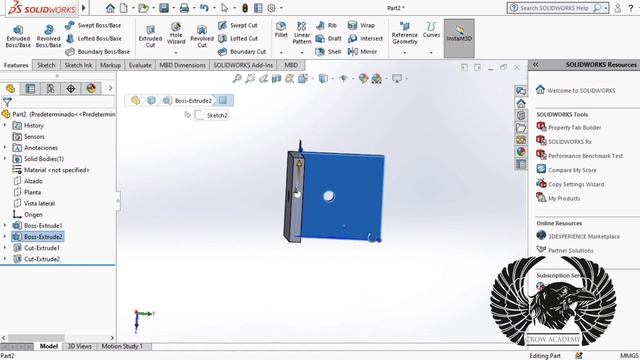Click the Draft feature
Screen dimensions: 640x360
coord(329,38)
